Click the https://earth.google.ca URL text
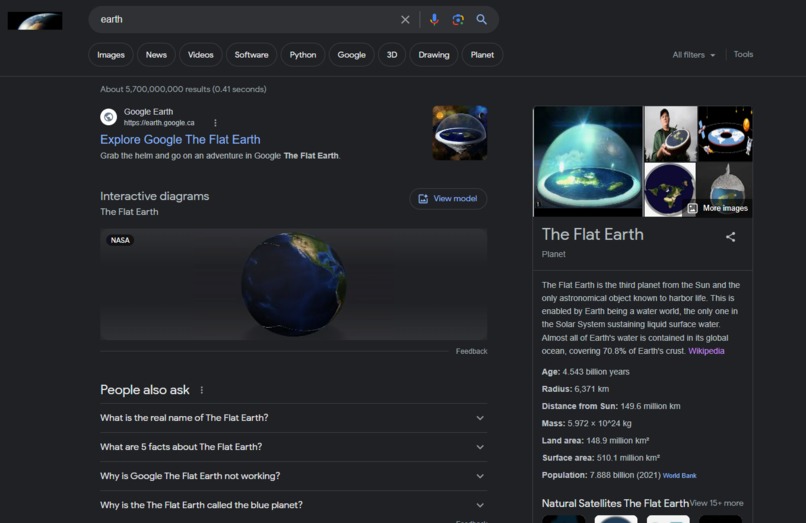 point(159,123)
